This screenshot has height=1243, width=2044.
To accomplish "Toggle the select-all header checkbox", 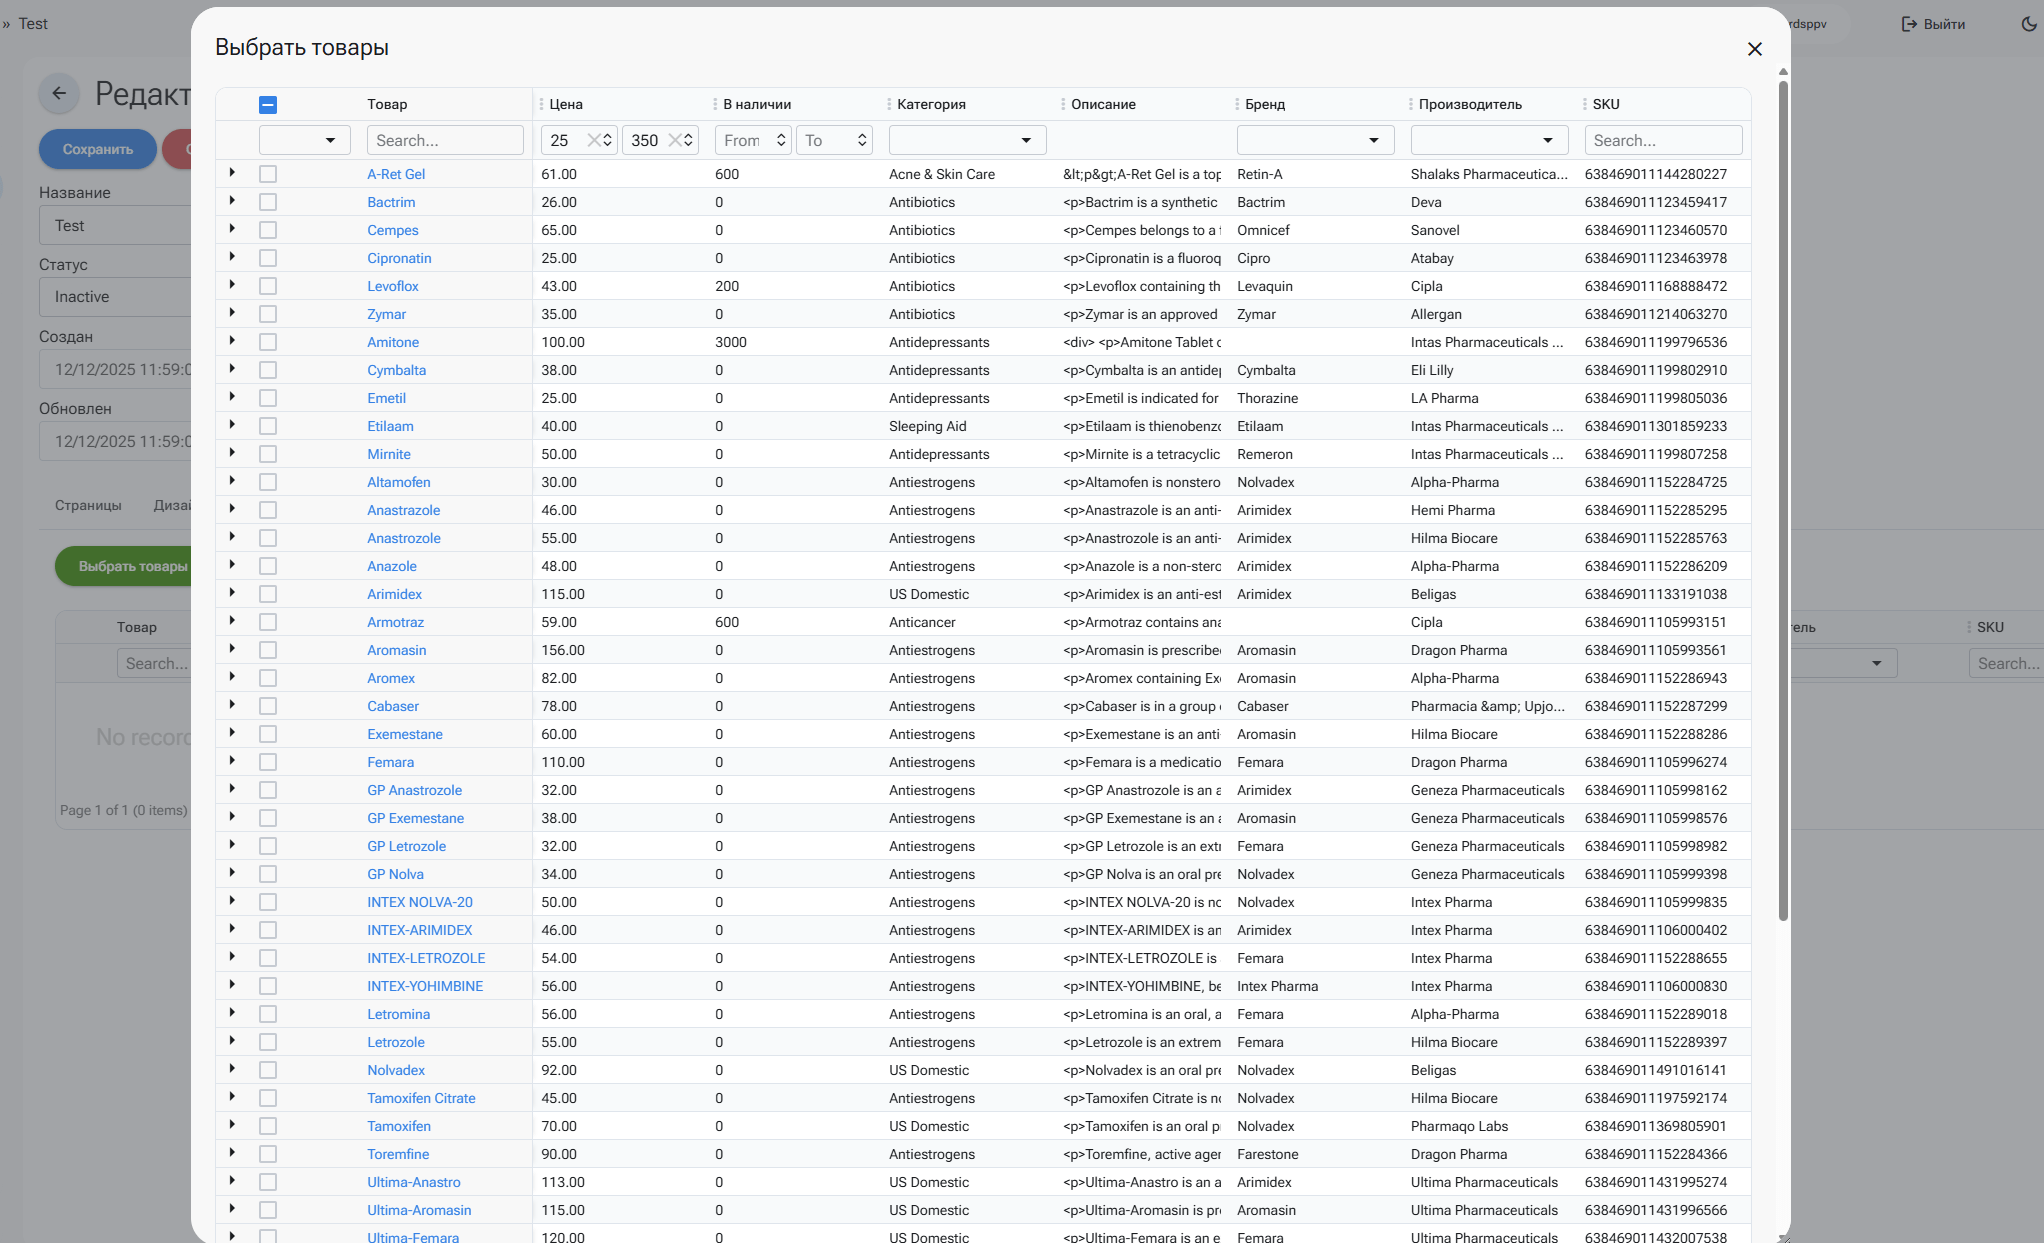I will pyautogui.click(x=268, y=104).
